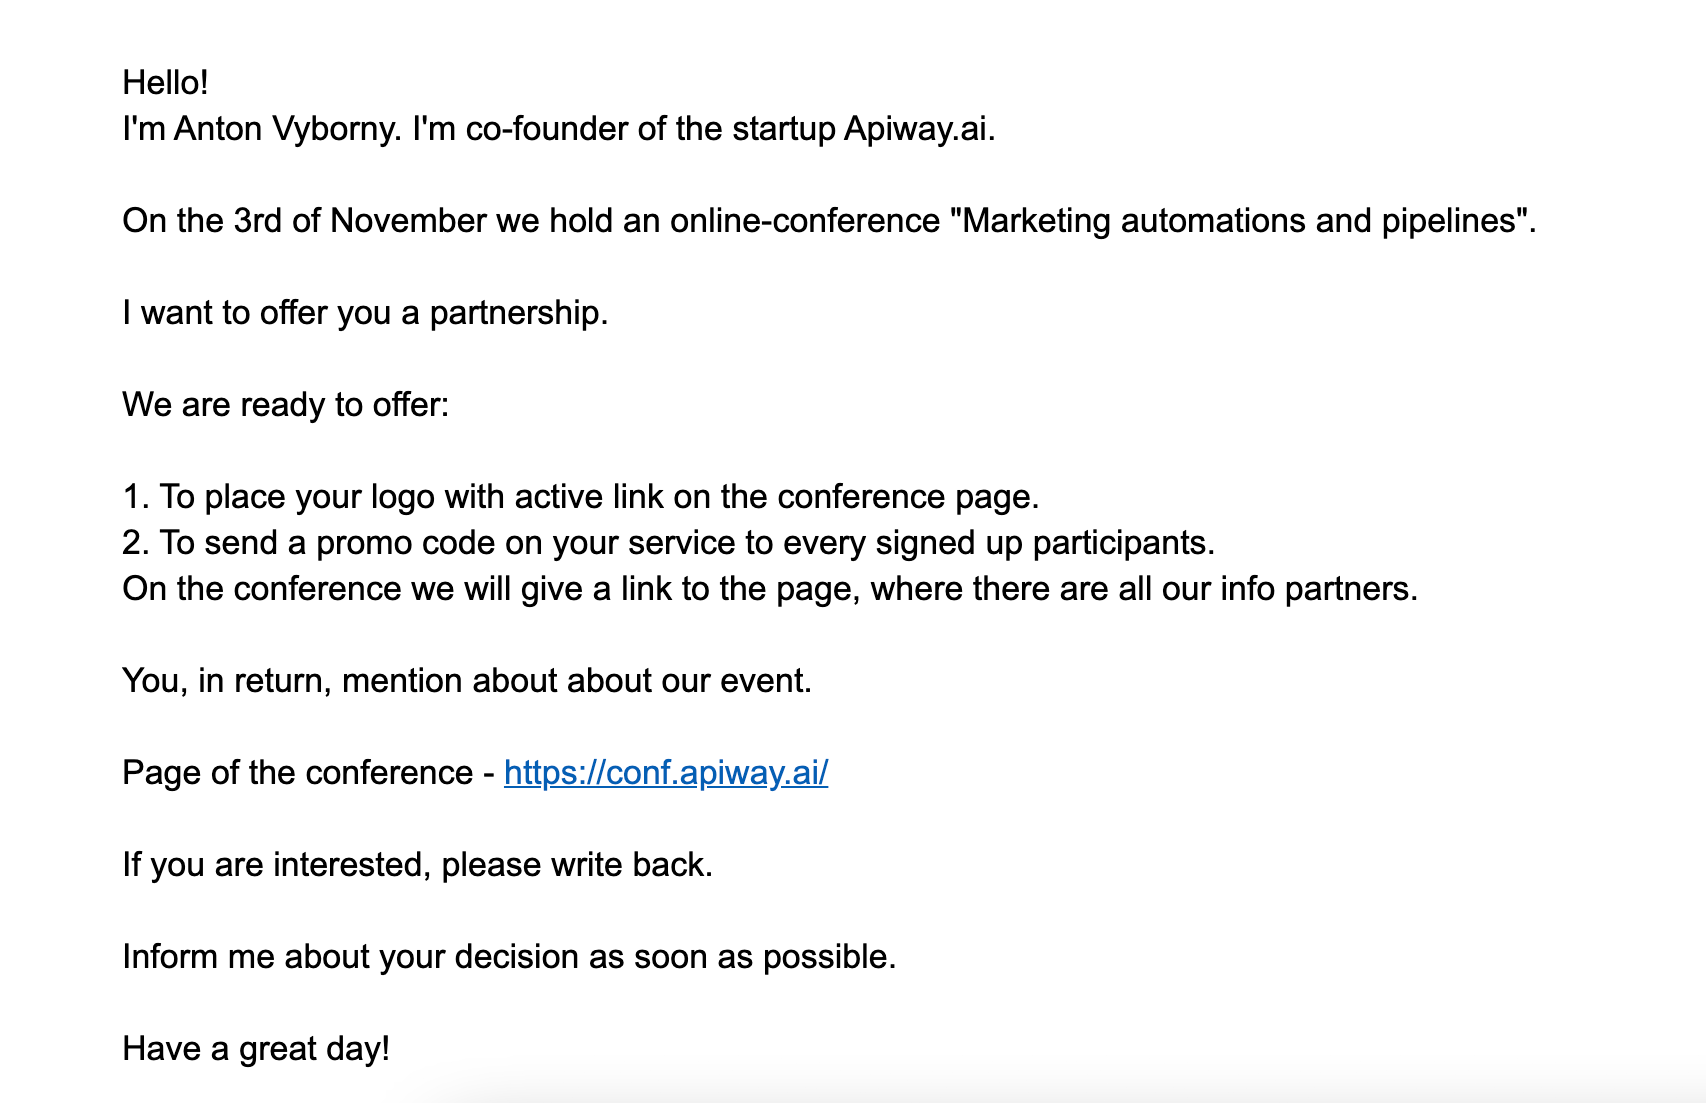Click the "We are ready to offer:" line
This screenshot has width=1706, height=1103.
286,405
